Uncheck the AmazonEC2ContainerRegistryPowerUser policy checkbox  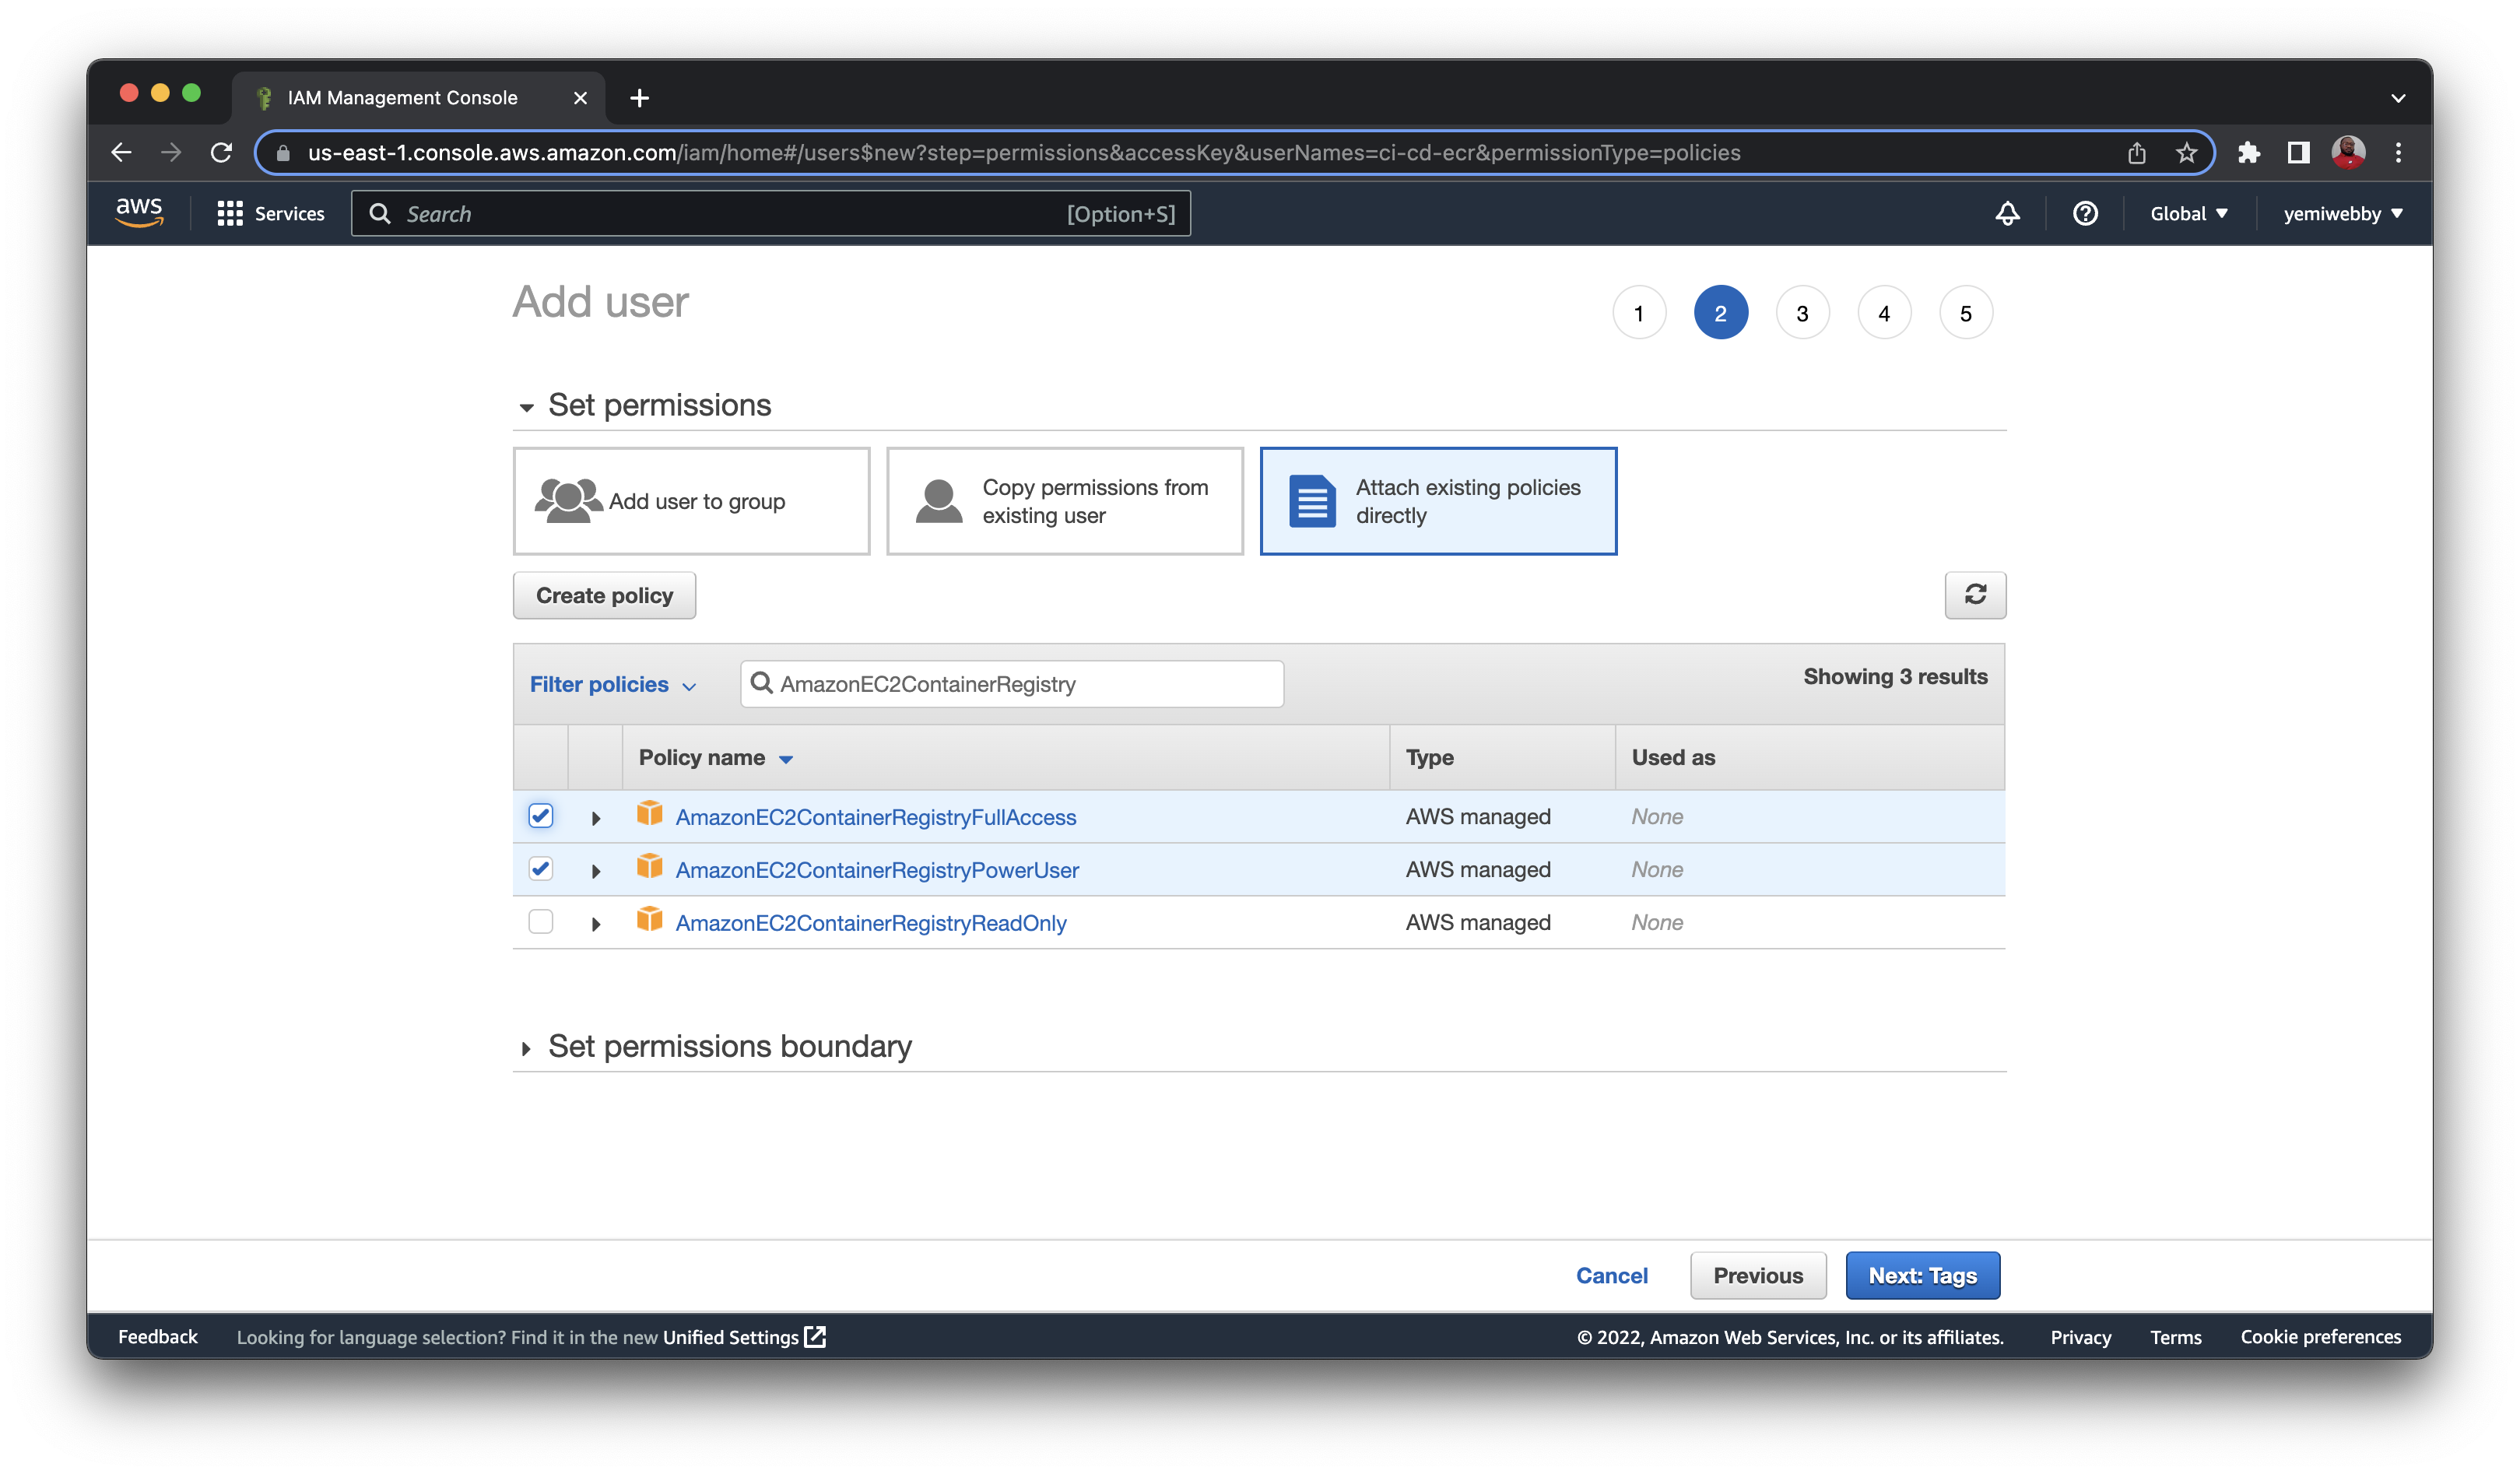click(x=541, y=869)
